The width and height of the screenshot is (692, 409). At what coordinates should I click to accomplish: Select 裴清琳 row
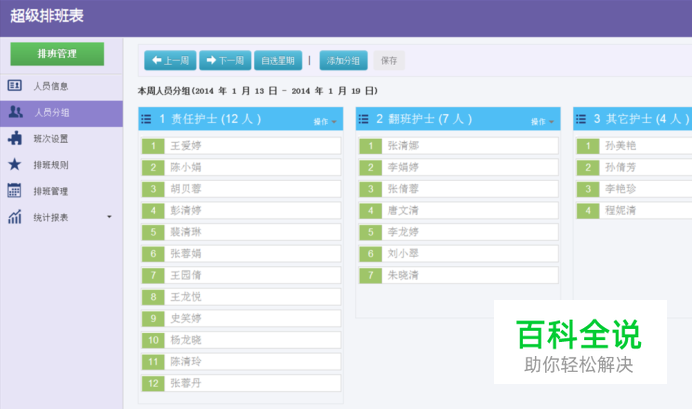[241, 232]
